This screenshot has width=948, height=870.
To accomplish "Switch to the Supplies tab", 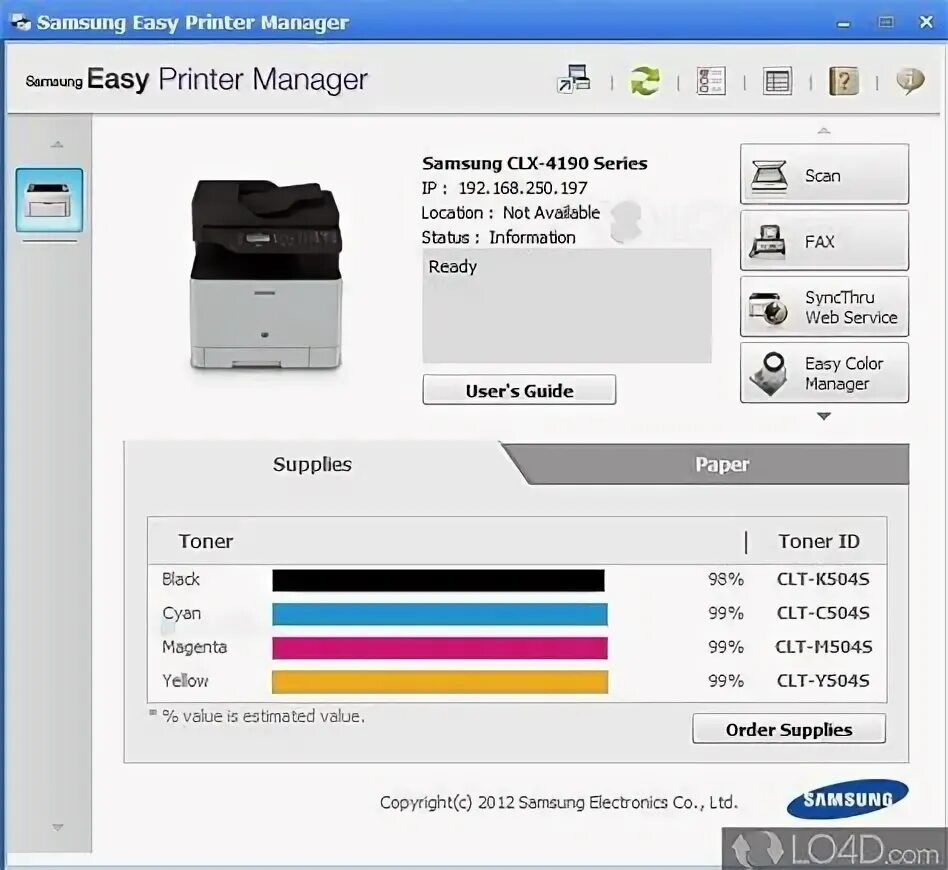I will point(312,464).
